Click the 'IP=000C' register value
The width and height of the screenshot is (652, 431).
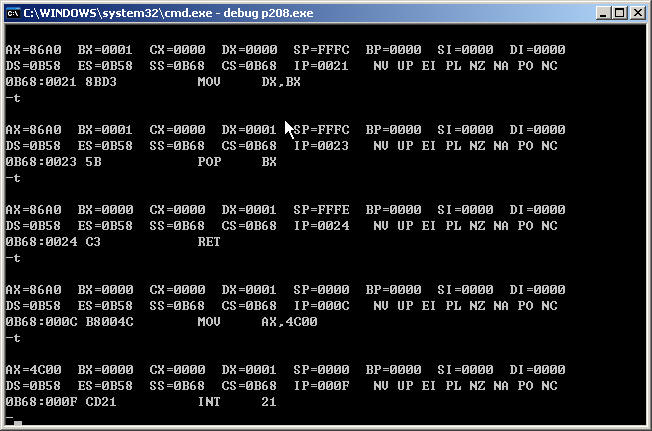click(321, 306)
